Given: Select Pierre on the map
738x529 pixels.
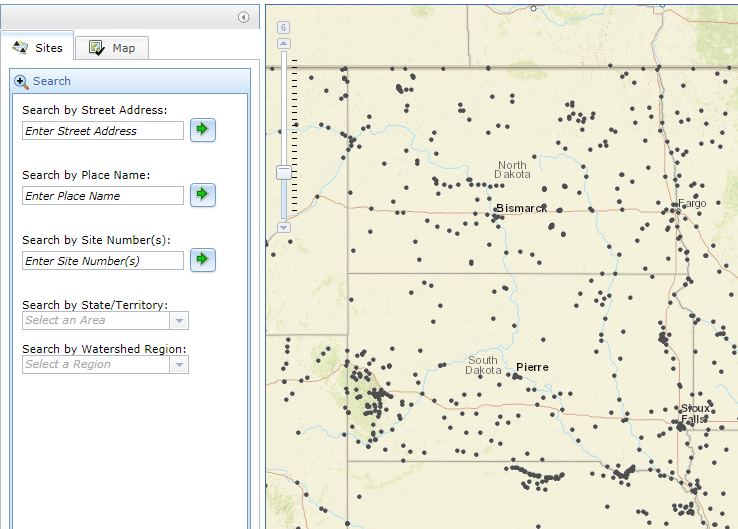Looking at the screenshot, I should pyautogui.click(x=532, y=367).
